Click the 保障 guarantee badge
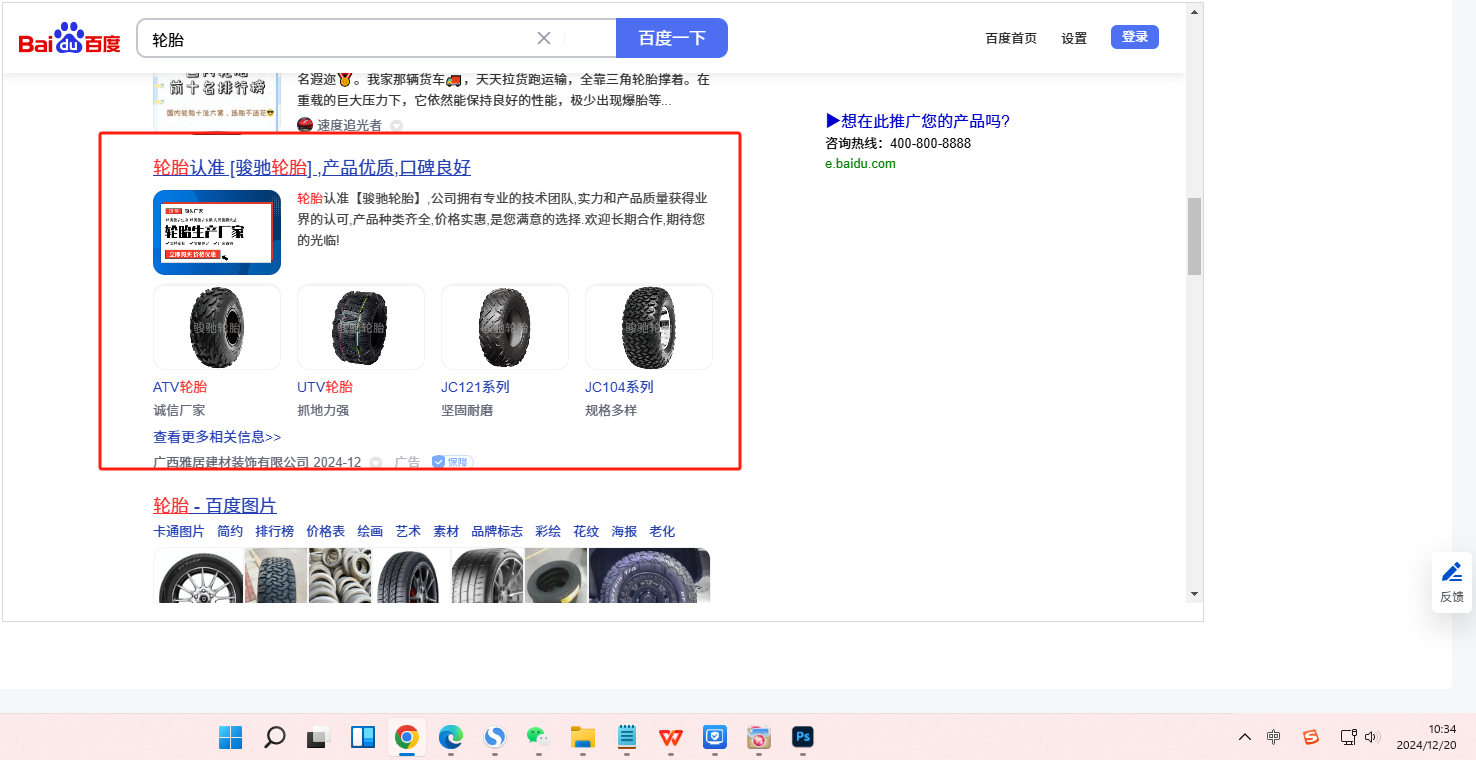The image size is (1476, 760). (452, 462)
